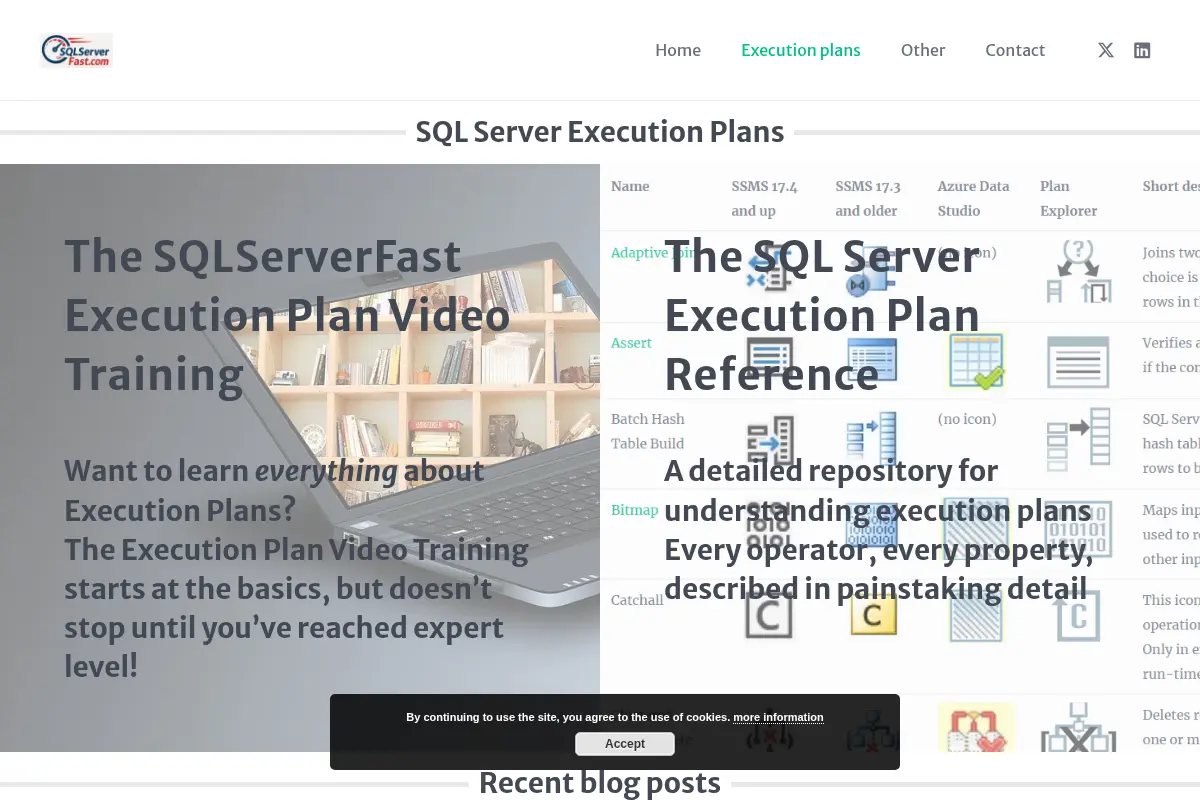Open the Contact page
The width and height of the screenshot is (1200, 800).
[x=1015, y=50]
